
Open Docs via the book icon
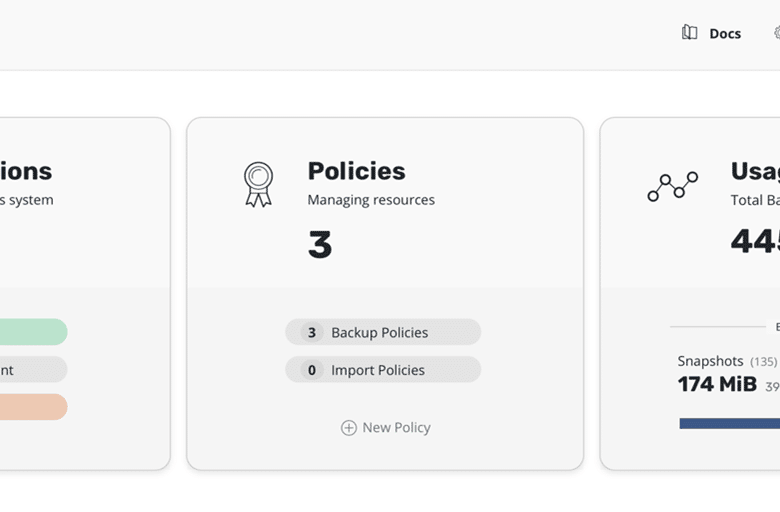(689, 33)
